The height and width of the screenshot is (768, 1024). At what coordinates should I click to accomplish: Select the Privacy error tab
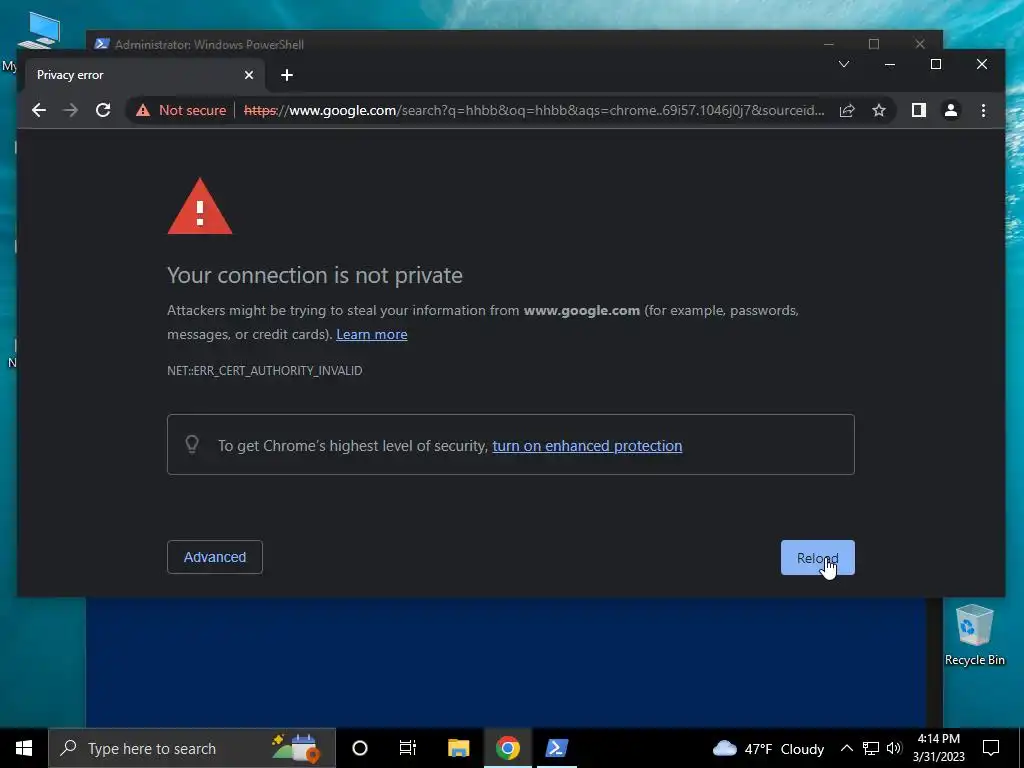[x=144, y=75]
